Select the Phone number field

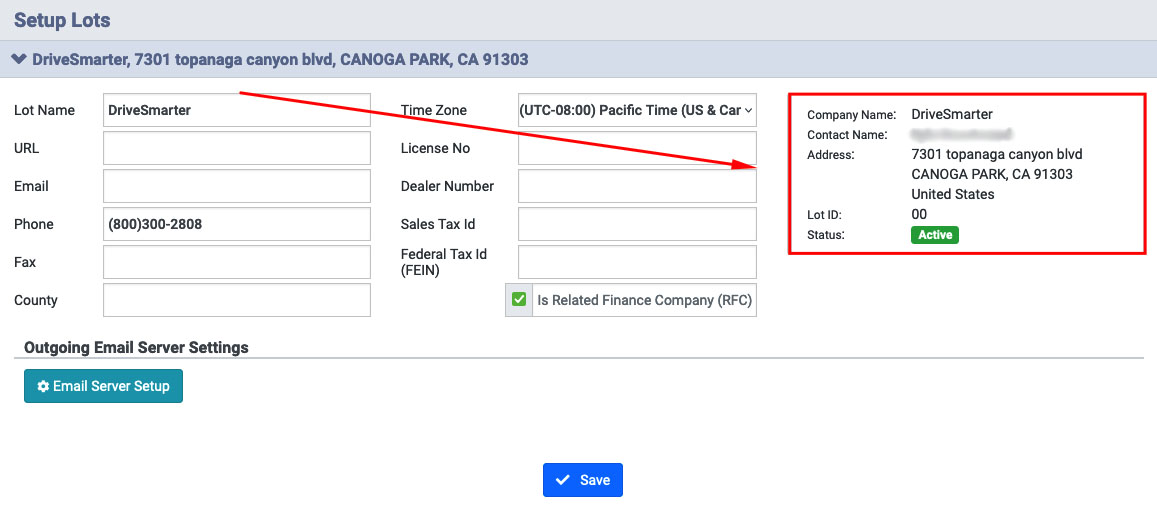[x=236, y=224]
